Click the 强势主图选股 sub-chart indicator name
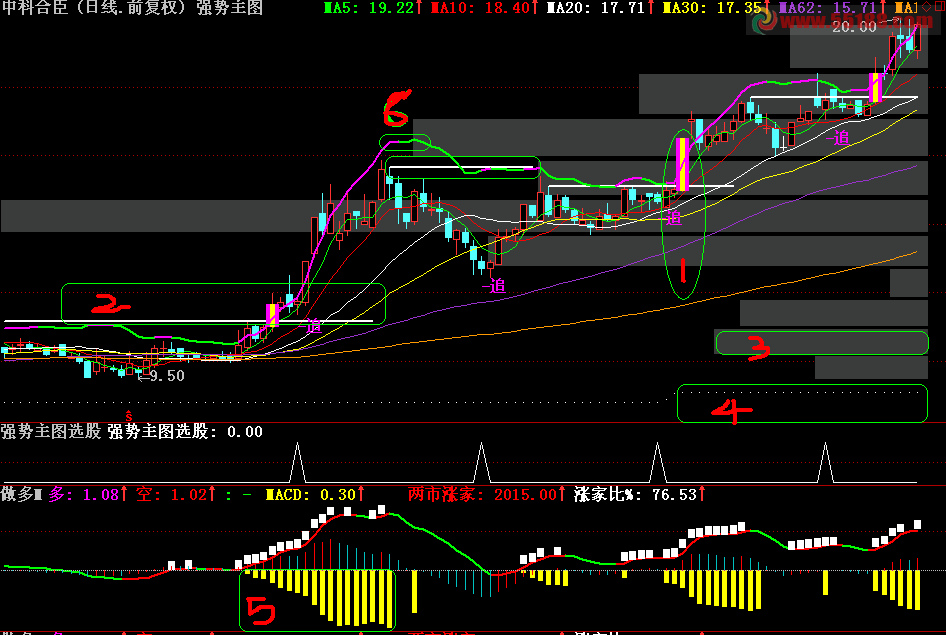This screenshot has height=635, width=946. (51, 431)
